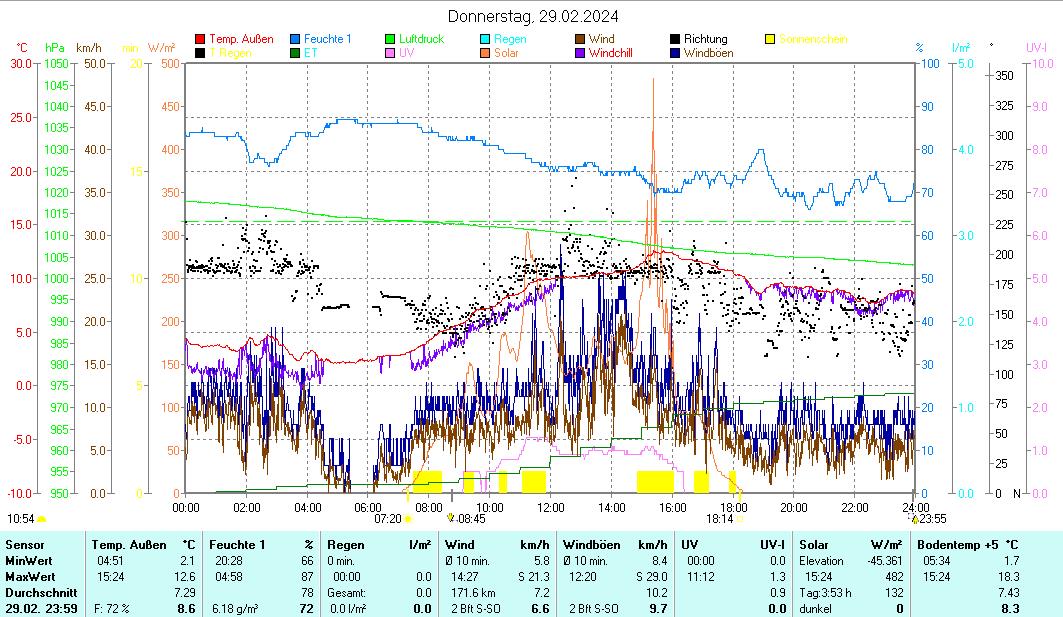The image size is (1063, 617).
Task: Select the brown Wind legend swatch
Action: point(580,39)
